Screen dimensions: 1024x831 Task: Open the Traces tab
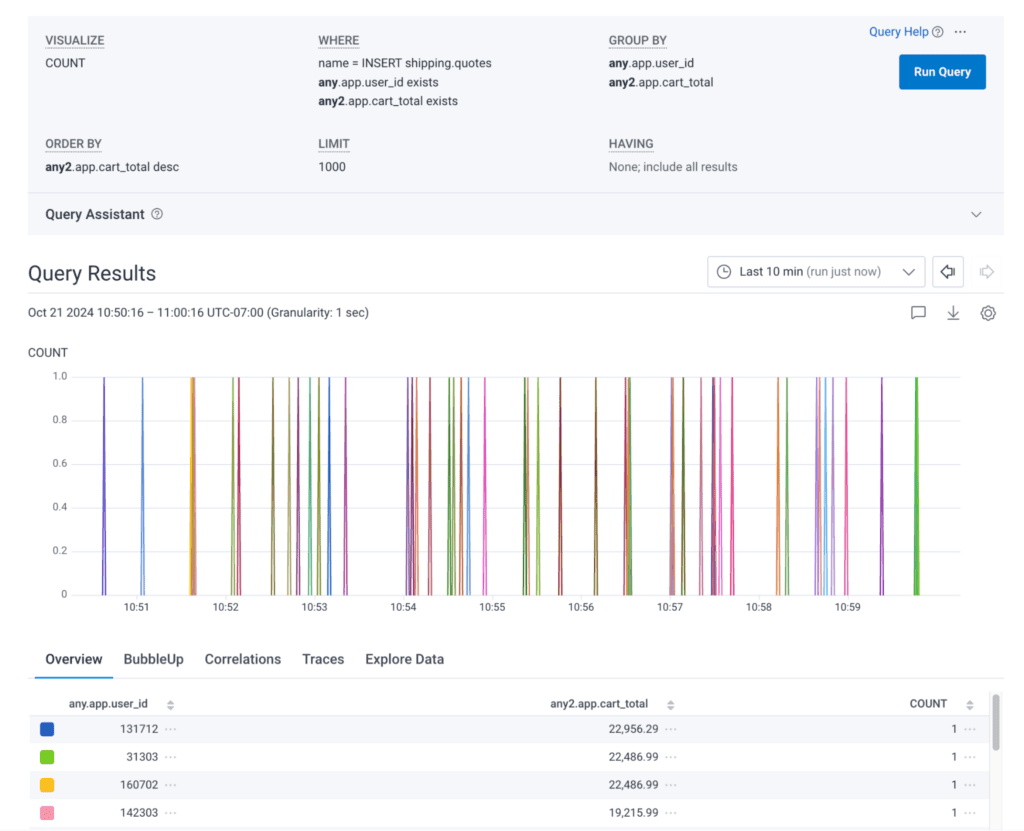323,659
